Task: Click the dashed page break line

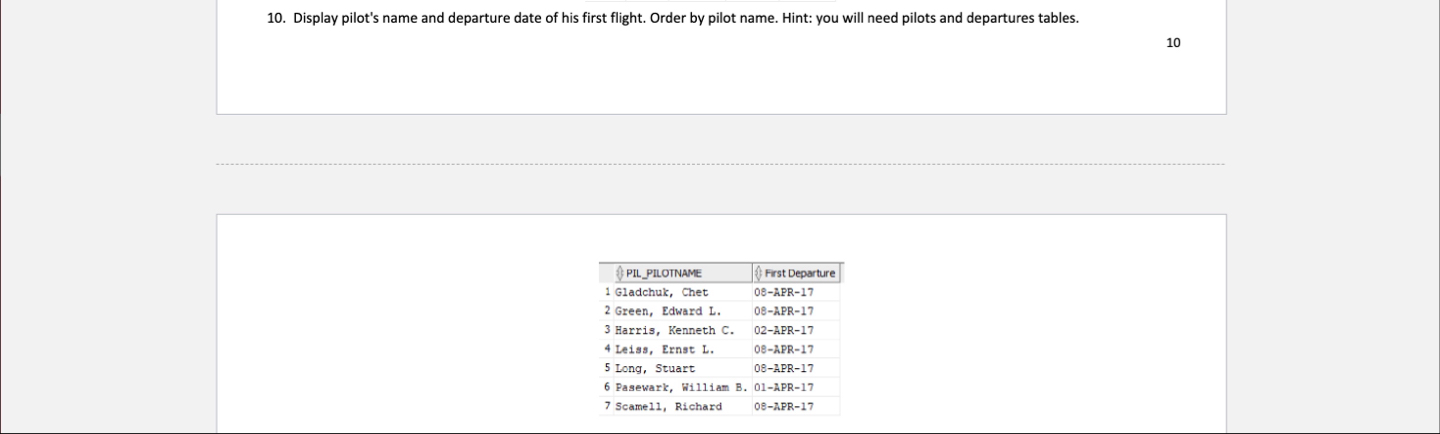Action: click(720, 164)
